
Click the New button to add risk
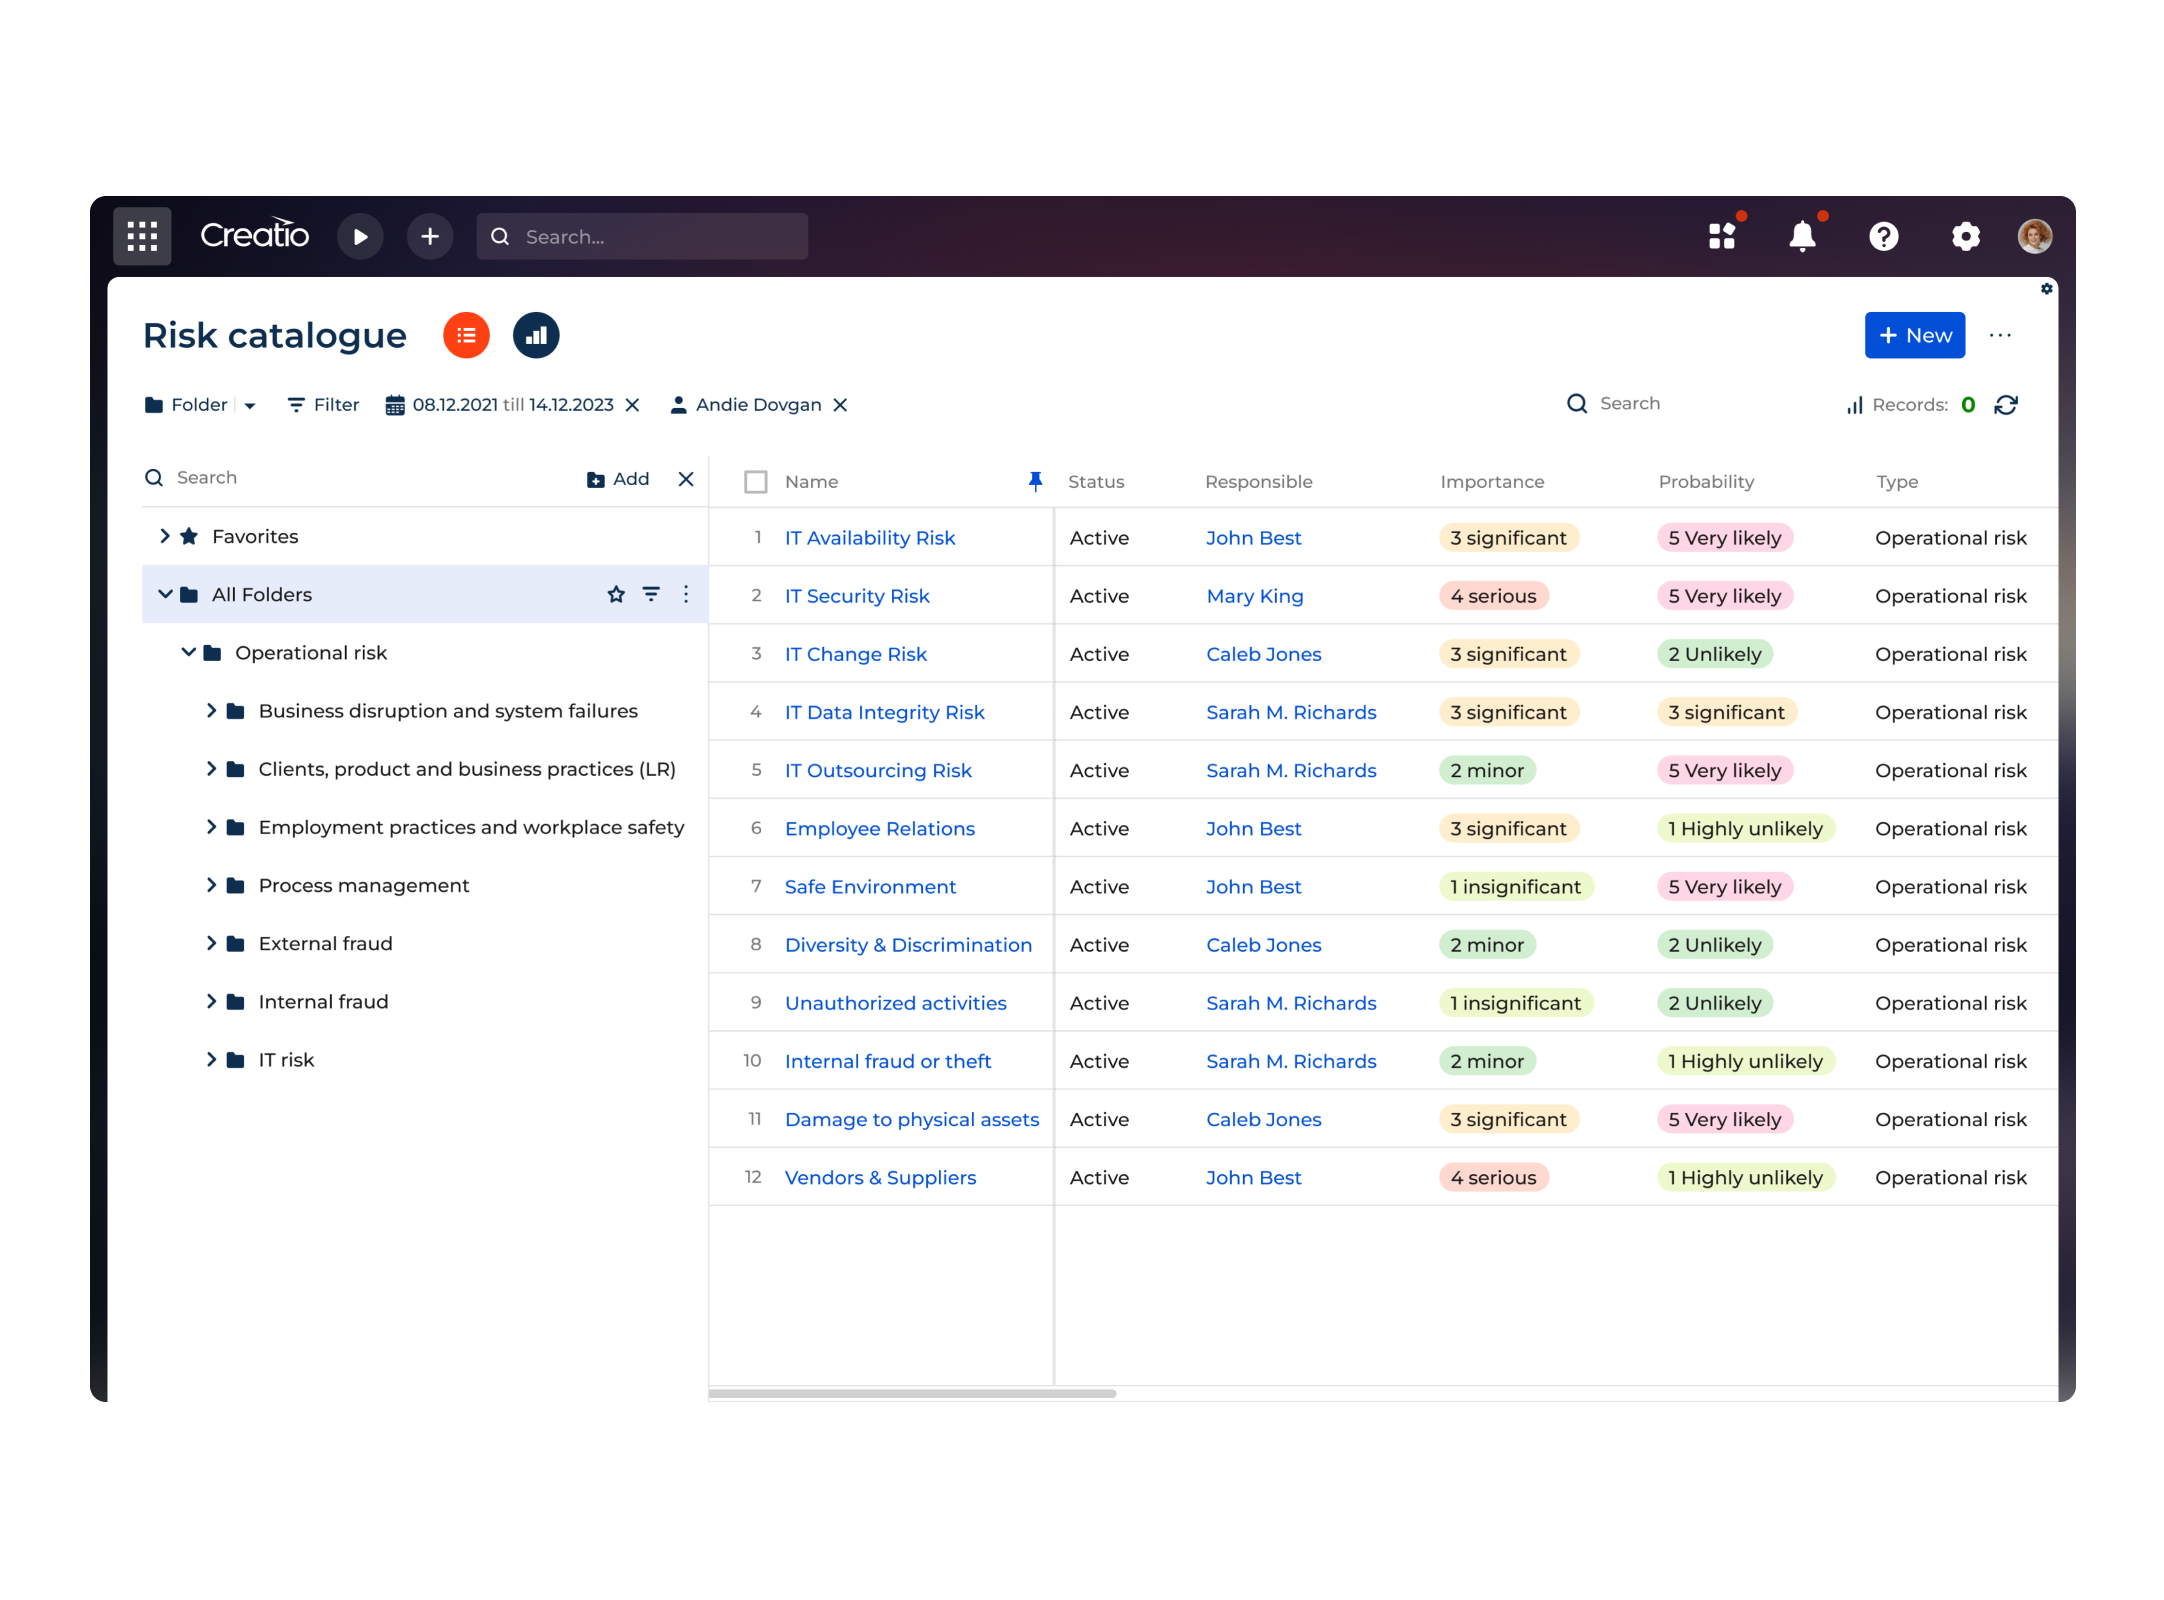pos(1912,334)
